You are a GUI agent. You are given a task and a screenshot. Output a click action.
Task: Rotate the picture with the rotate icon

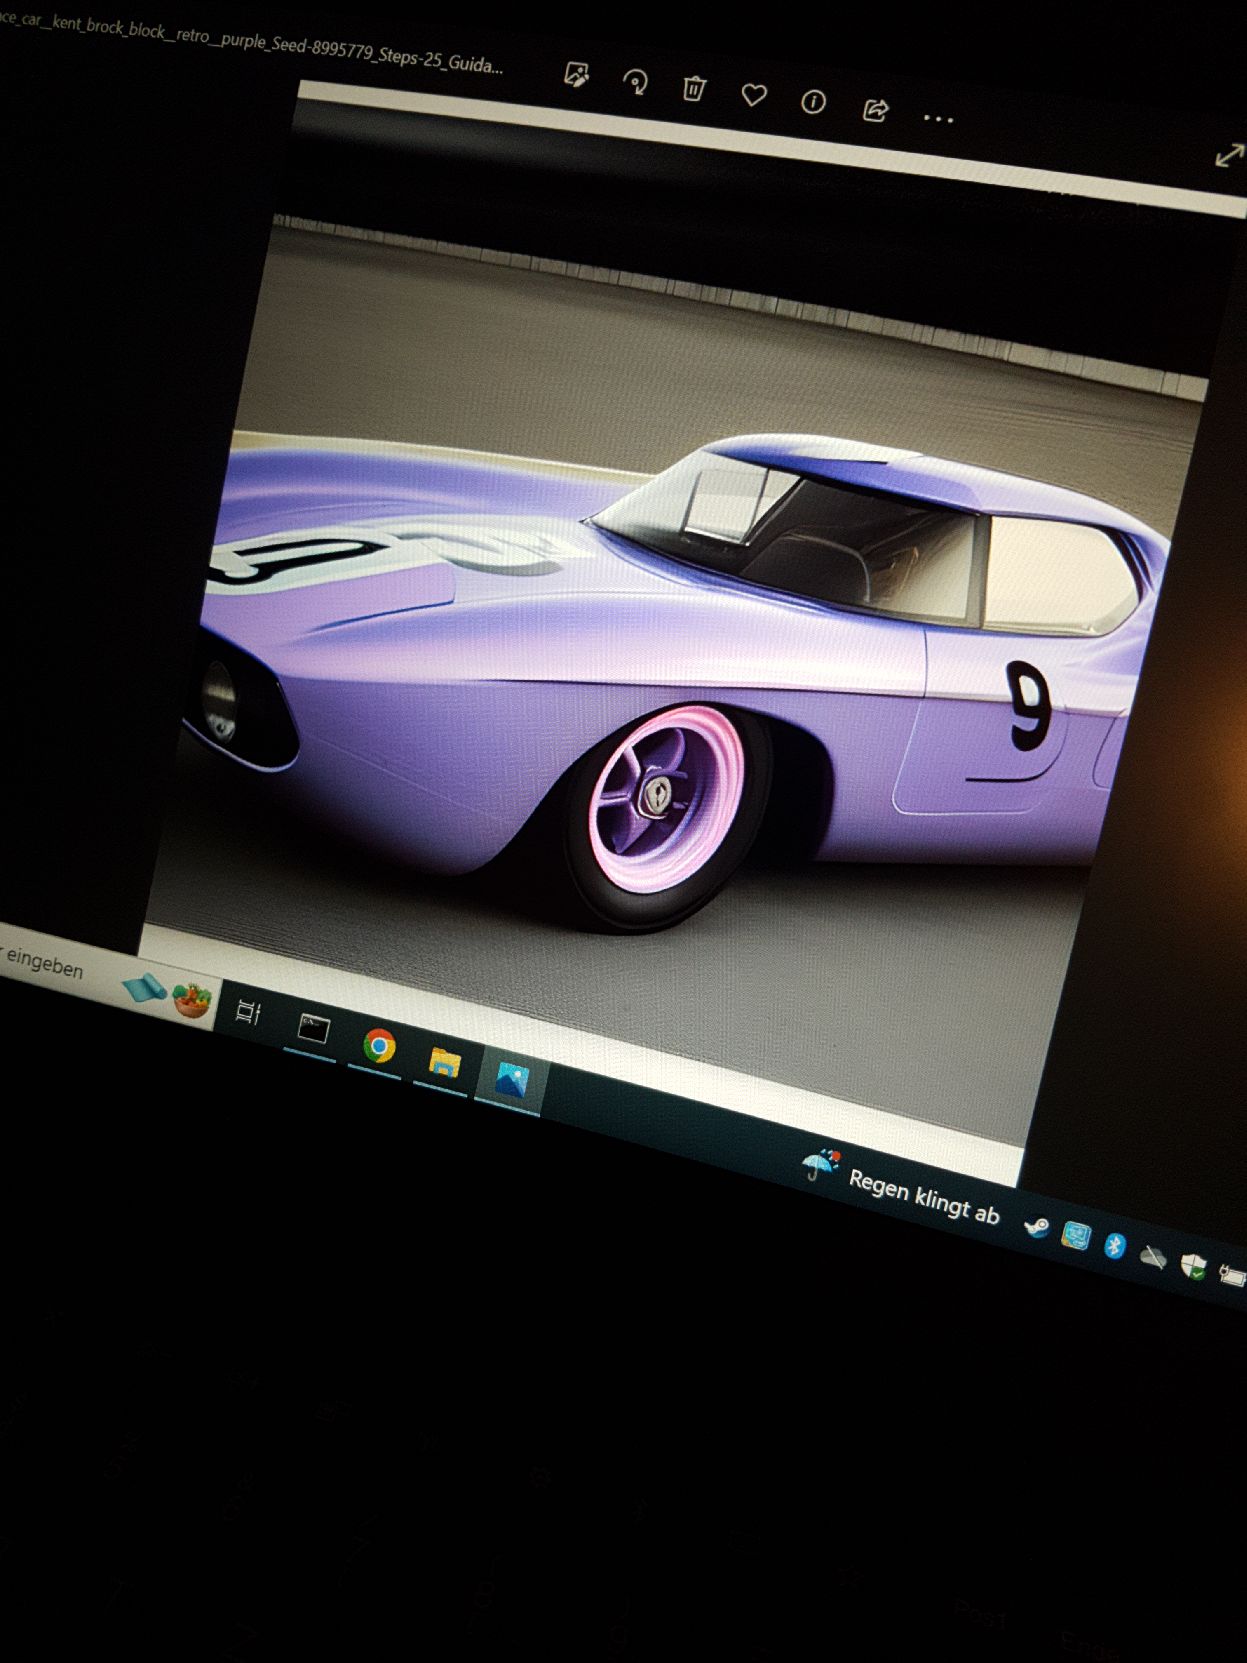[635, 81]
